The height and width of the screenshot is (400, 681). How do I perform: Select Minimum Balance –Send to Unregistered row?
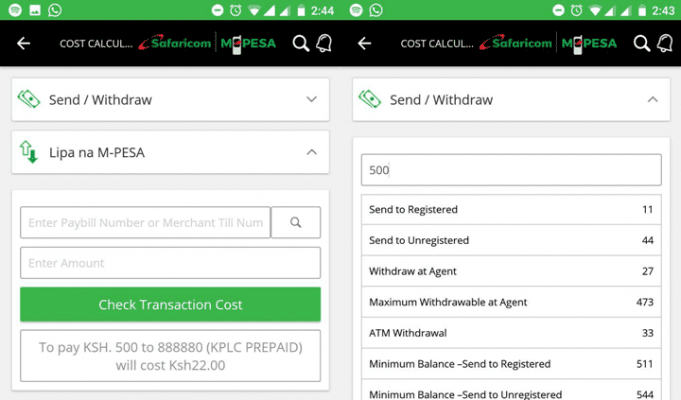[x=511, y=391]
